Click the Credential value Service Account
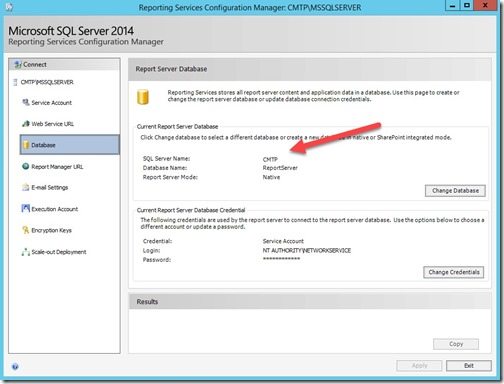This screenshot has width=504, height=384. 283,241
